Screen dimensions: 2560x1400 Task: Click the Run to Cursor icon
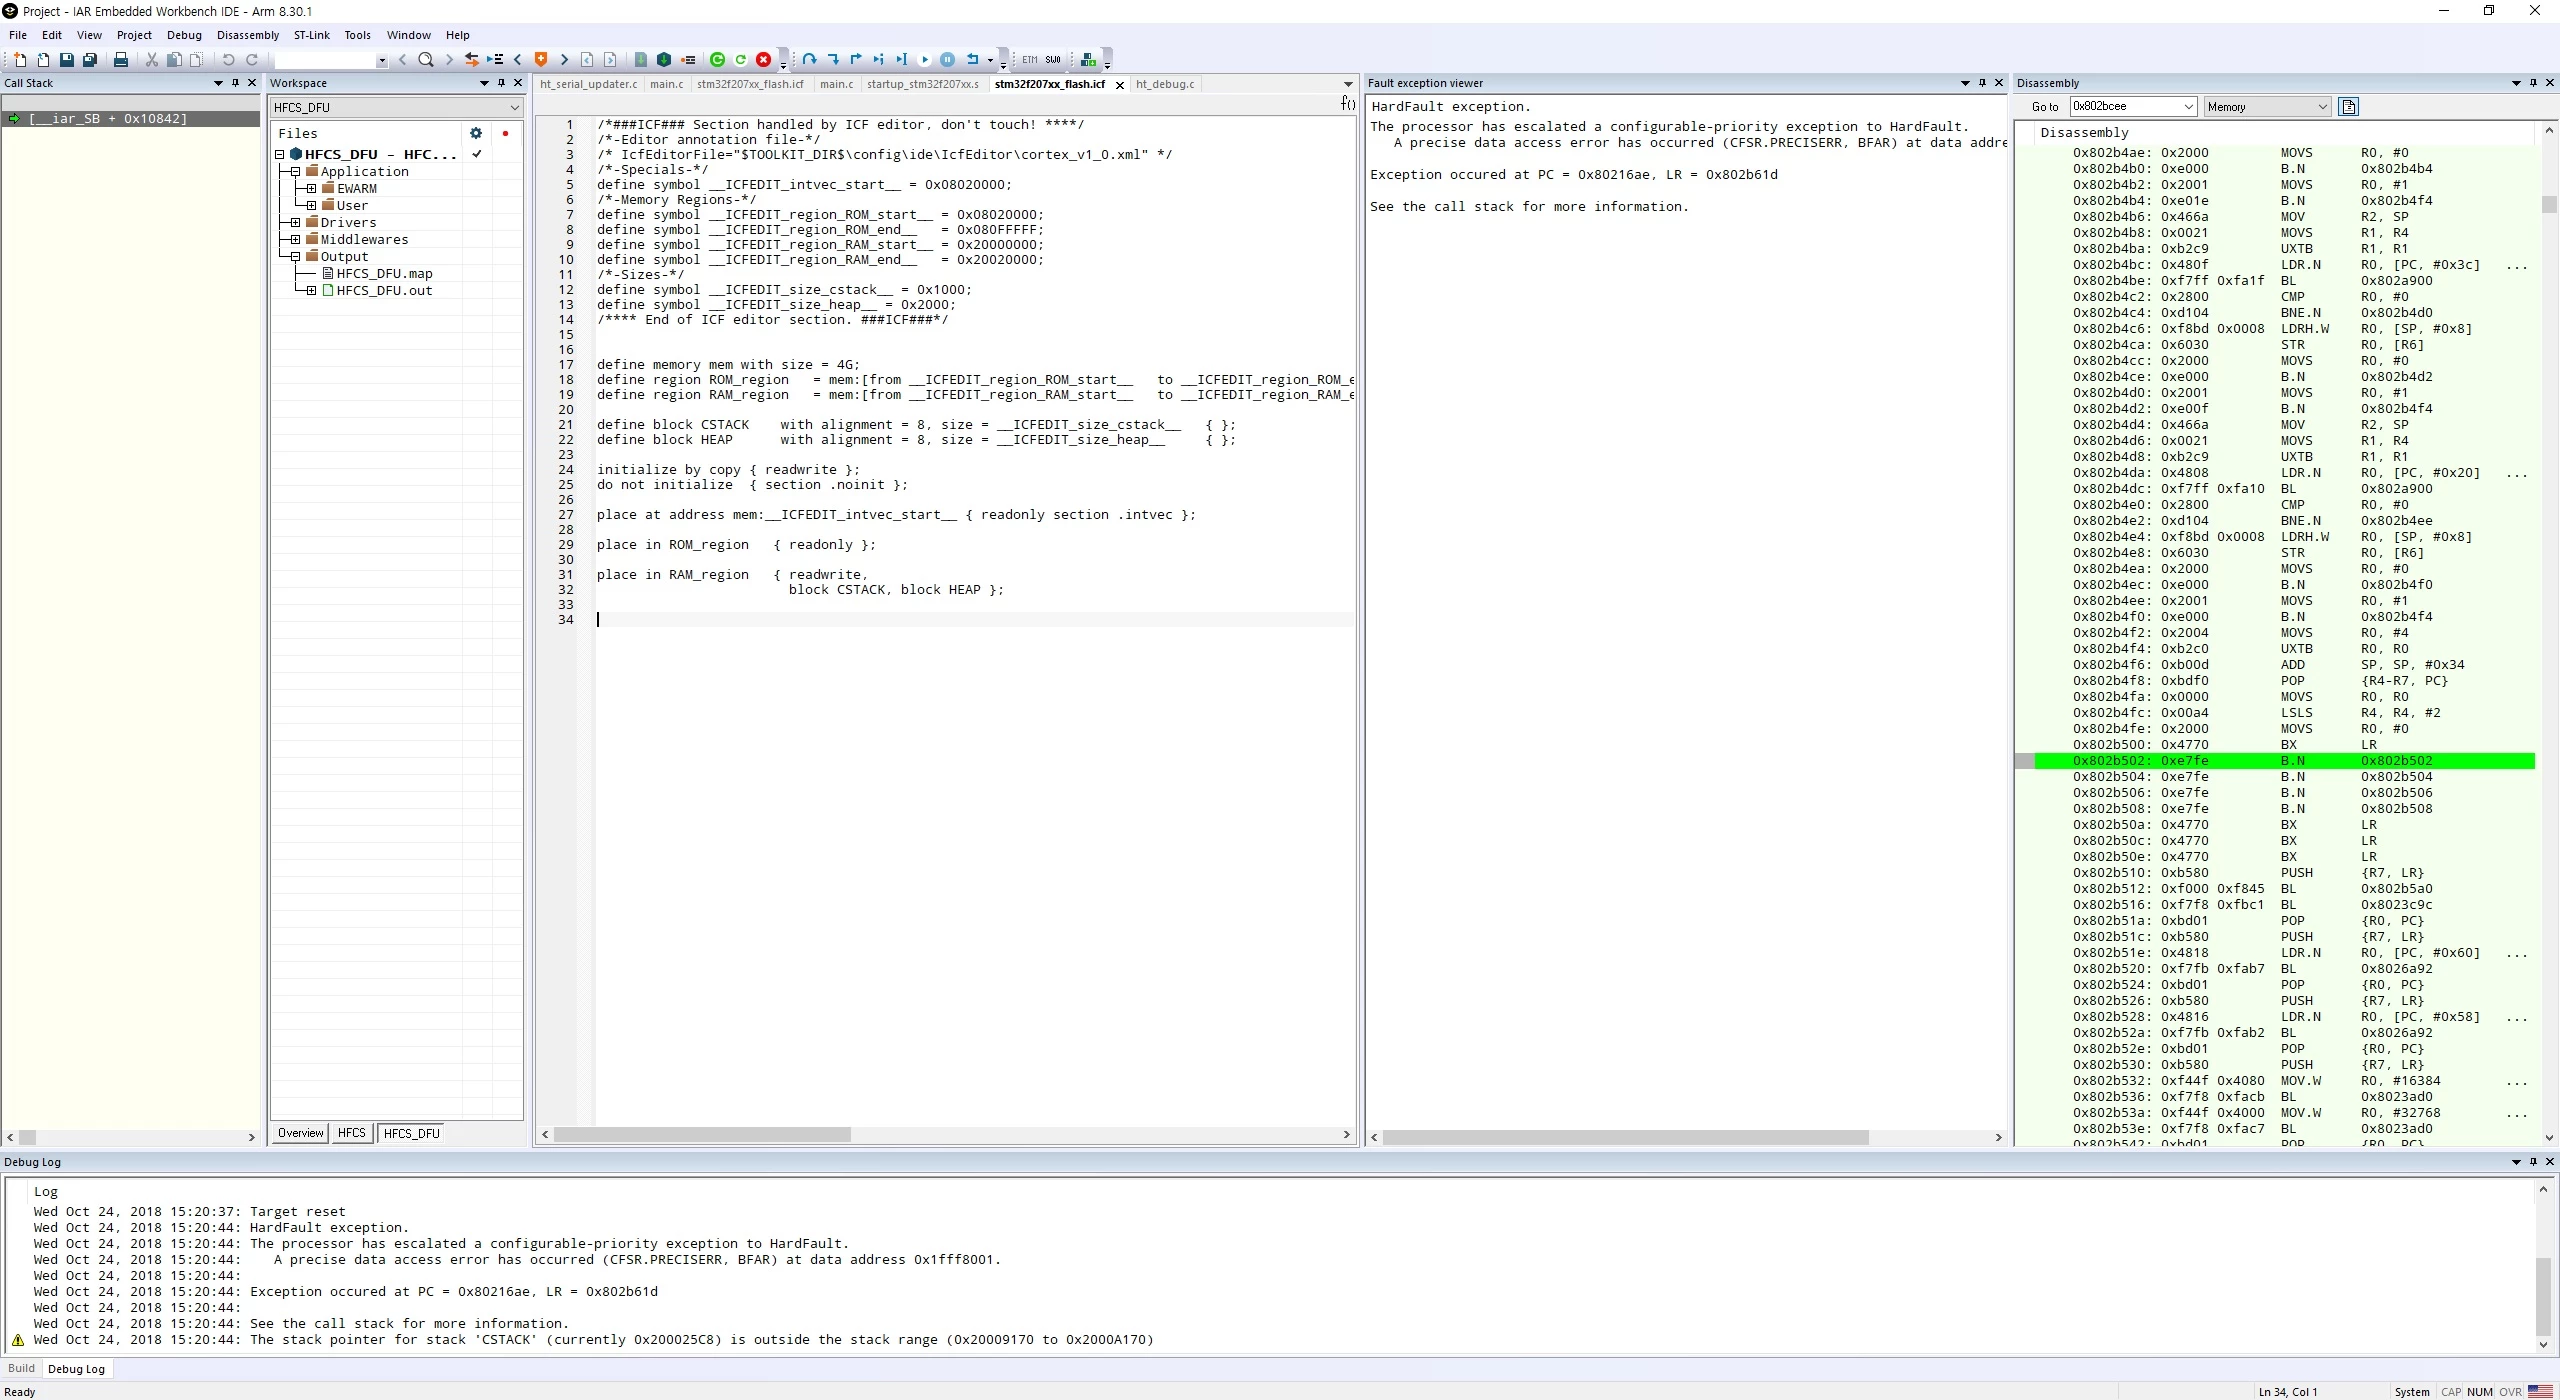[901, 60]
